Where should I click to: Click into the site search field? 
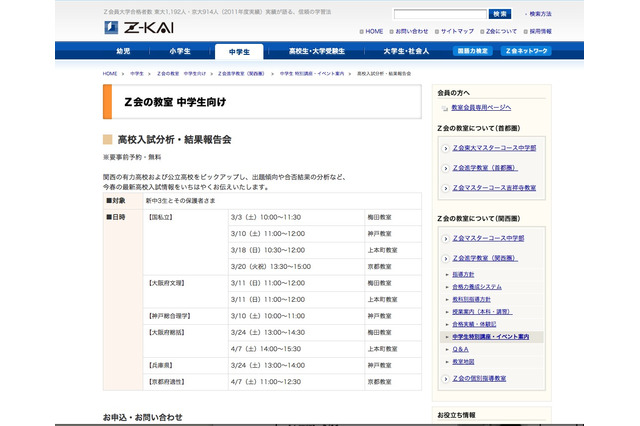pyautogui.click(x=440, y=14)
